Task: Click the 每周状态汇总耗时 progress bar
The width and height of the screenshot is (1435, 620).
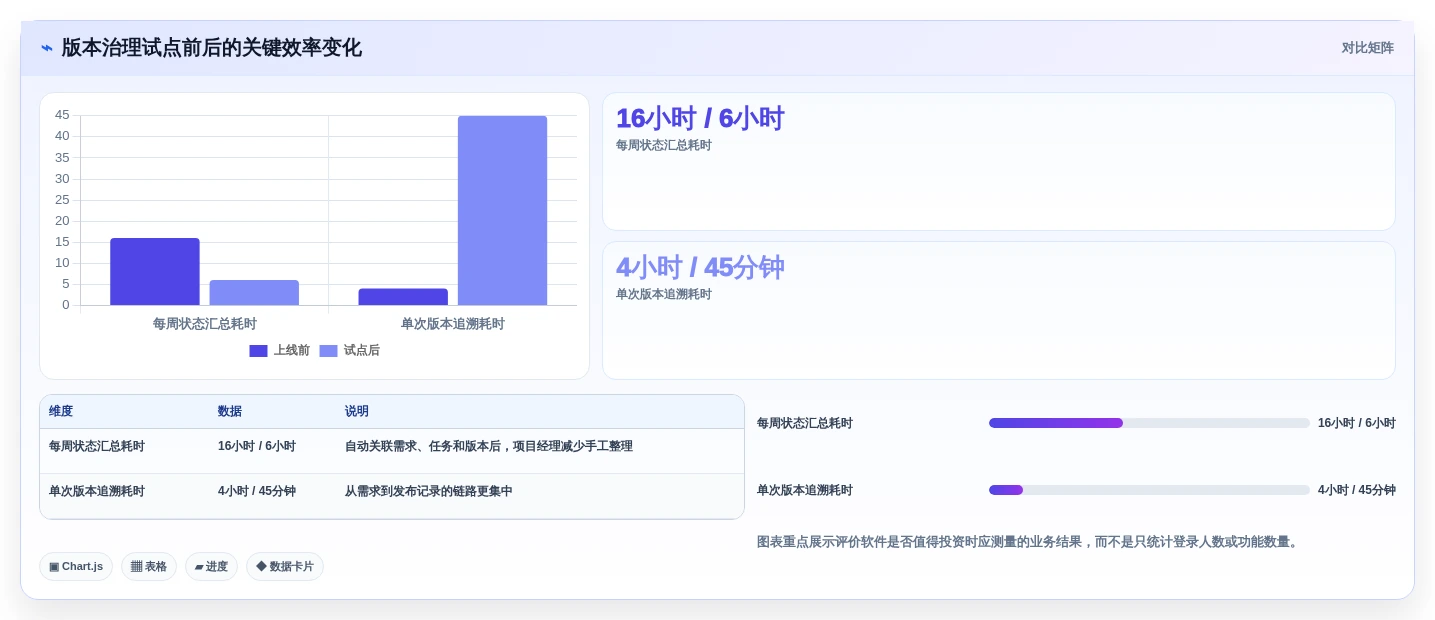Action: [1149, 423]
